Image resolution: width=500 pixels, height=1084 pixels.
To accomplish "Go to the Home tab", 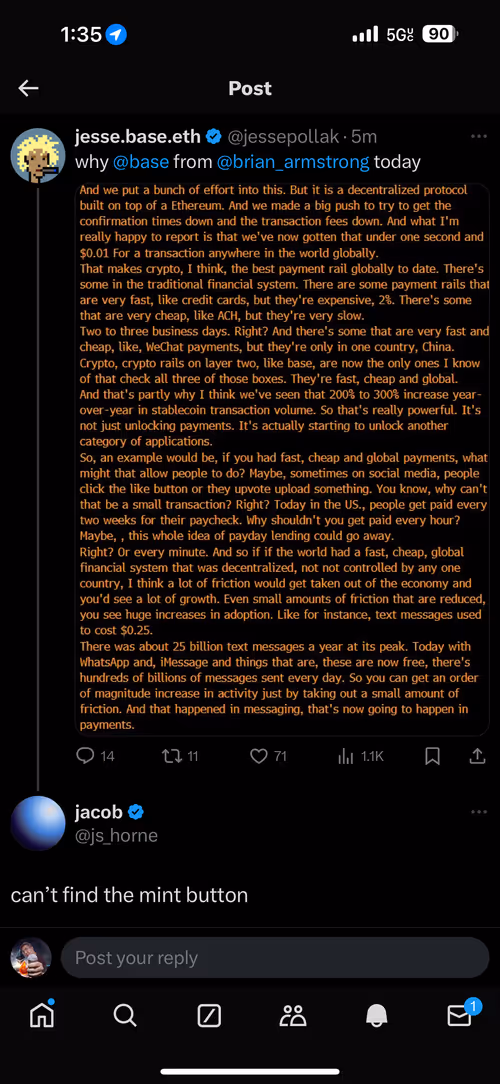I will [x=41, y=1015].
